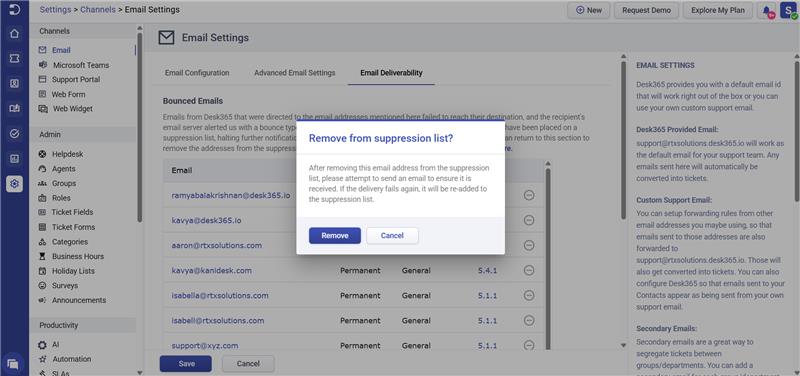Click email kavya@kanidesk.com
The image size is (800, 376).
point(212,270)
